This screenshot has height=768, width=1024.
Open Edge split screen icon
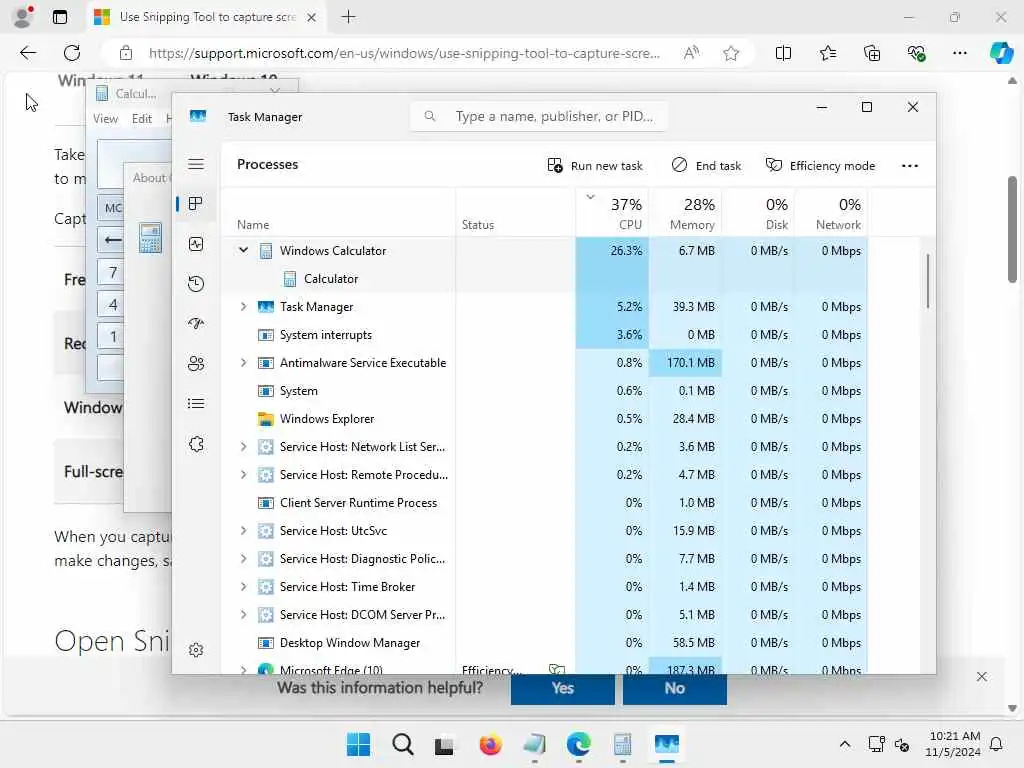tap(783, 53)
